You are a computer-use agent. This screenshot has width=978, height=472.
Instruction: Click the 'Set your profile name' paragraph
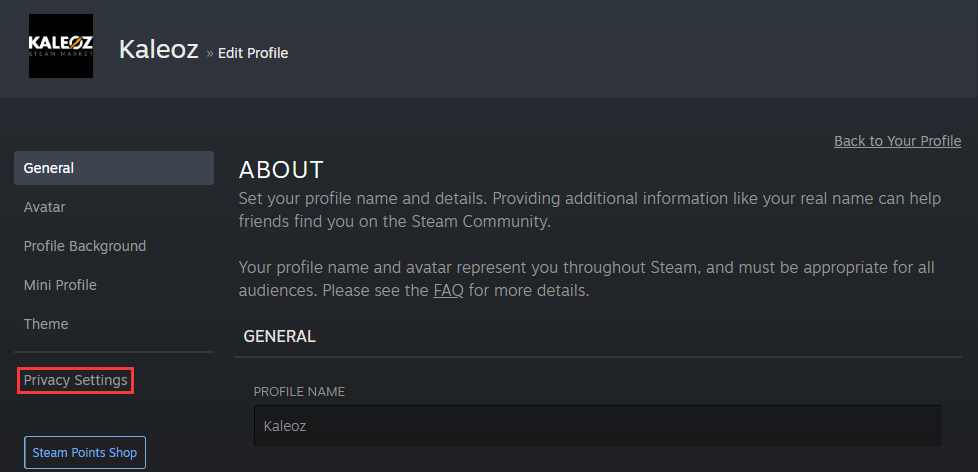coord(589,209)
